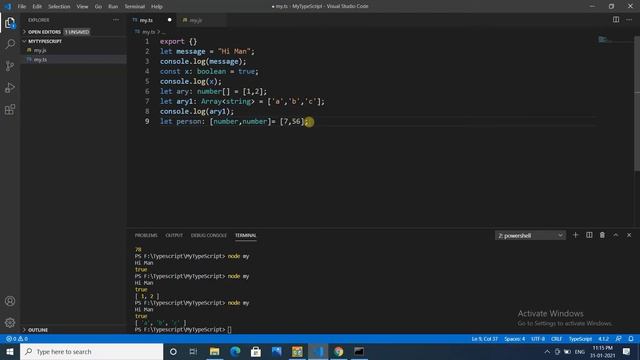The width and height of the screenshot is (640, 360).
Task: Switch to the Problems panel tab
Action: tap(146, 235)
